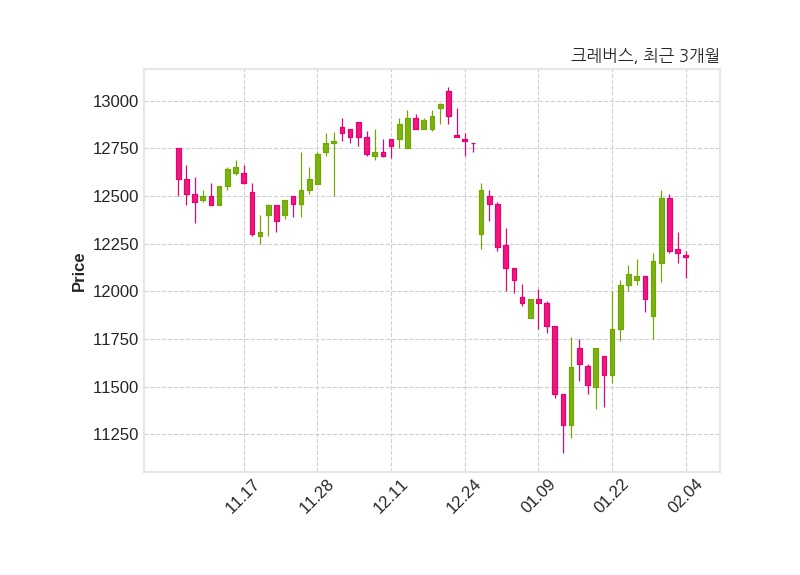The image size is (800, 575).
Task: Select the 11250 y-axis tick label
Action: click(x=113, y=435)
